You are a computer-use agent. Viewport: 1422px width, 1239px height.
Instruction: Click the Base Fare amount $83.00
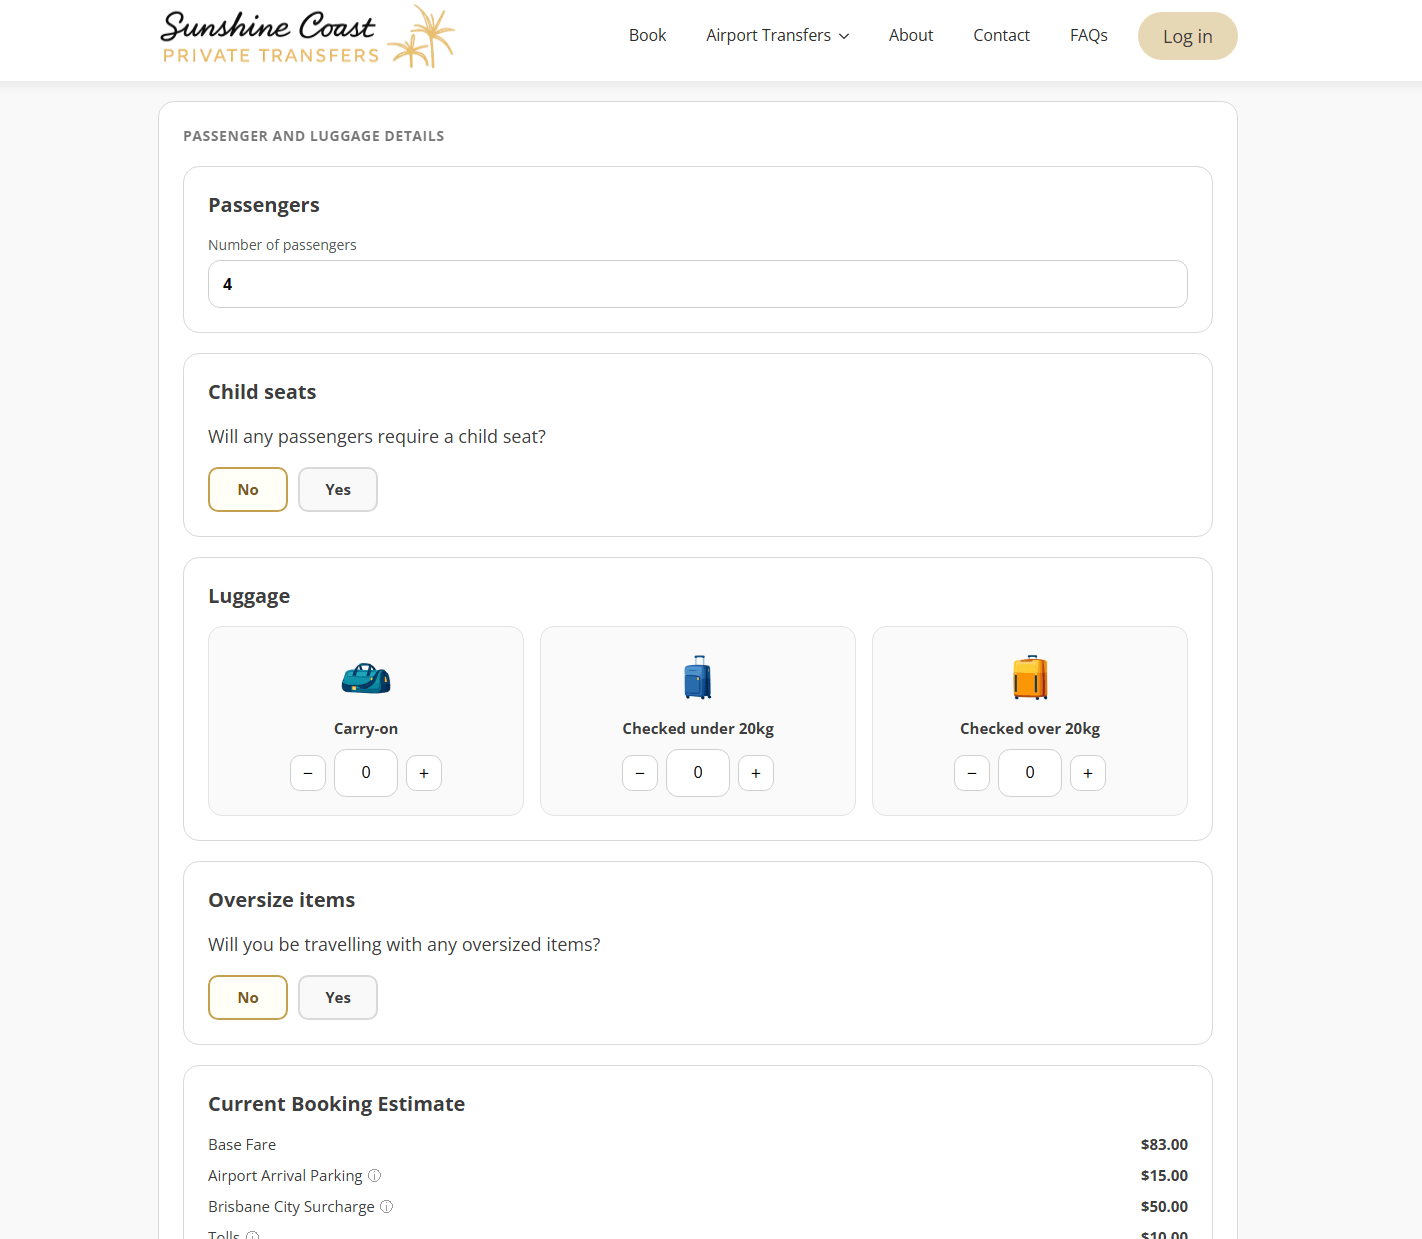1164,1145
